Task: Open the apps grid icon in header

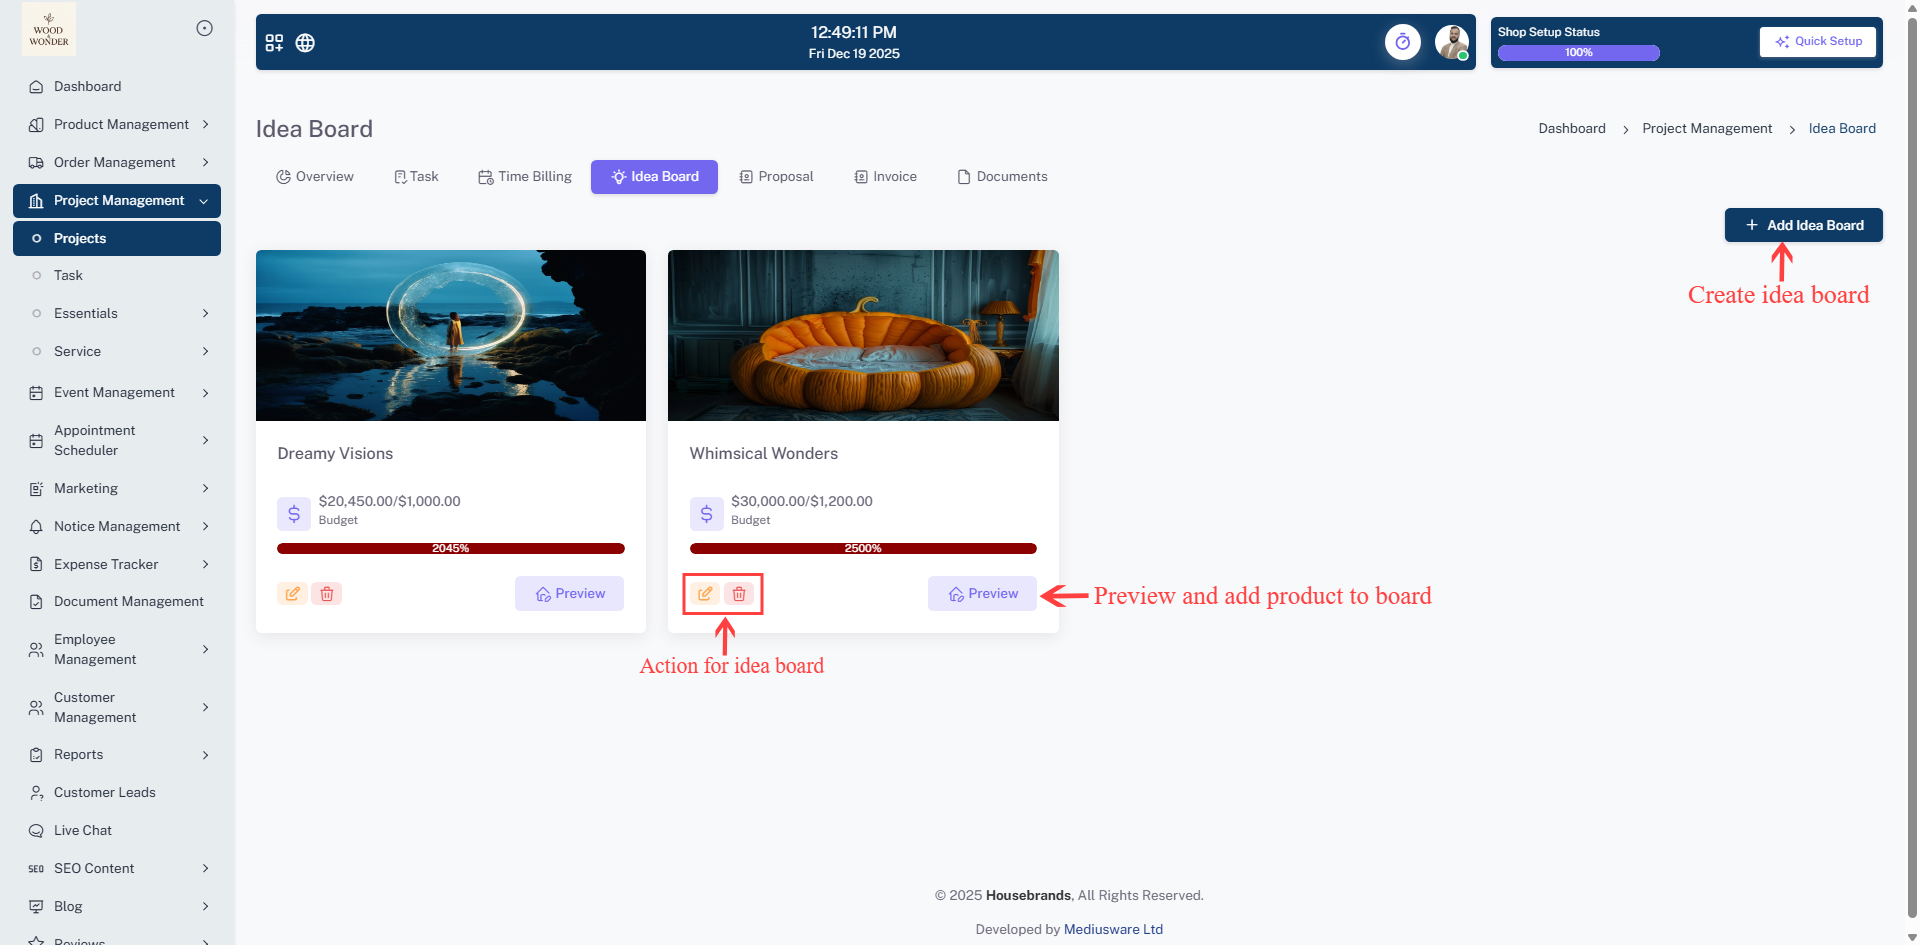Action: (274, 43)
